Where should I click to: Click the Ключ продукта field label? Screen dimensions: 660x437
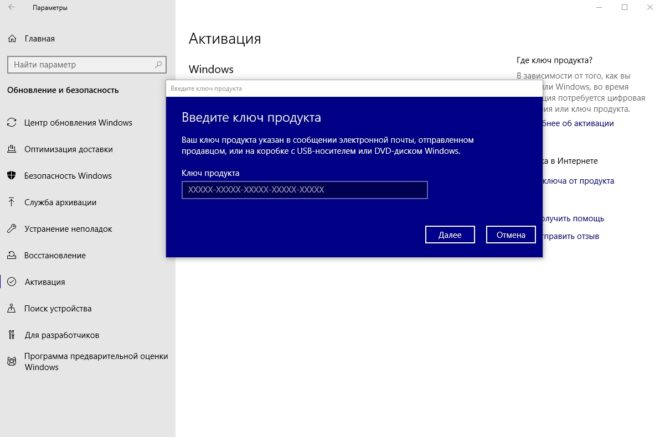(210, 173)
